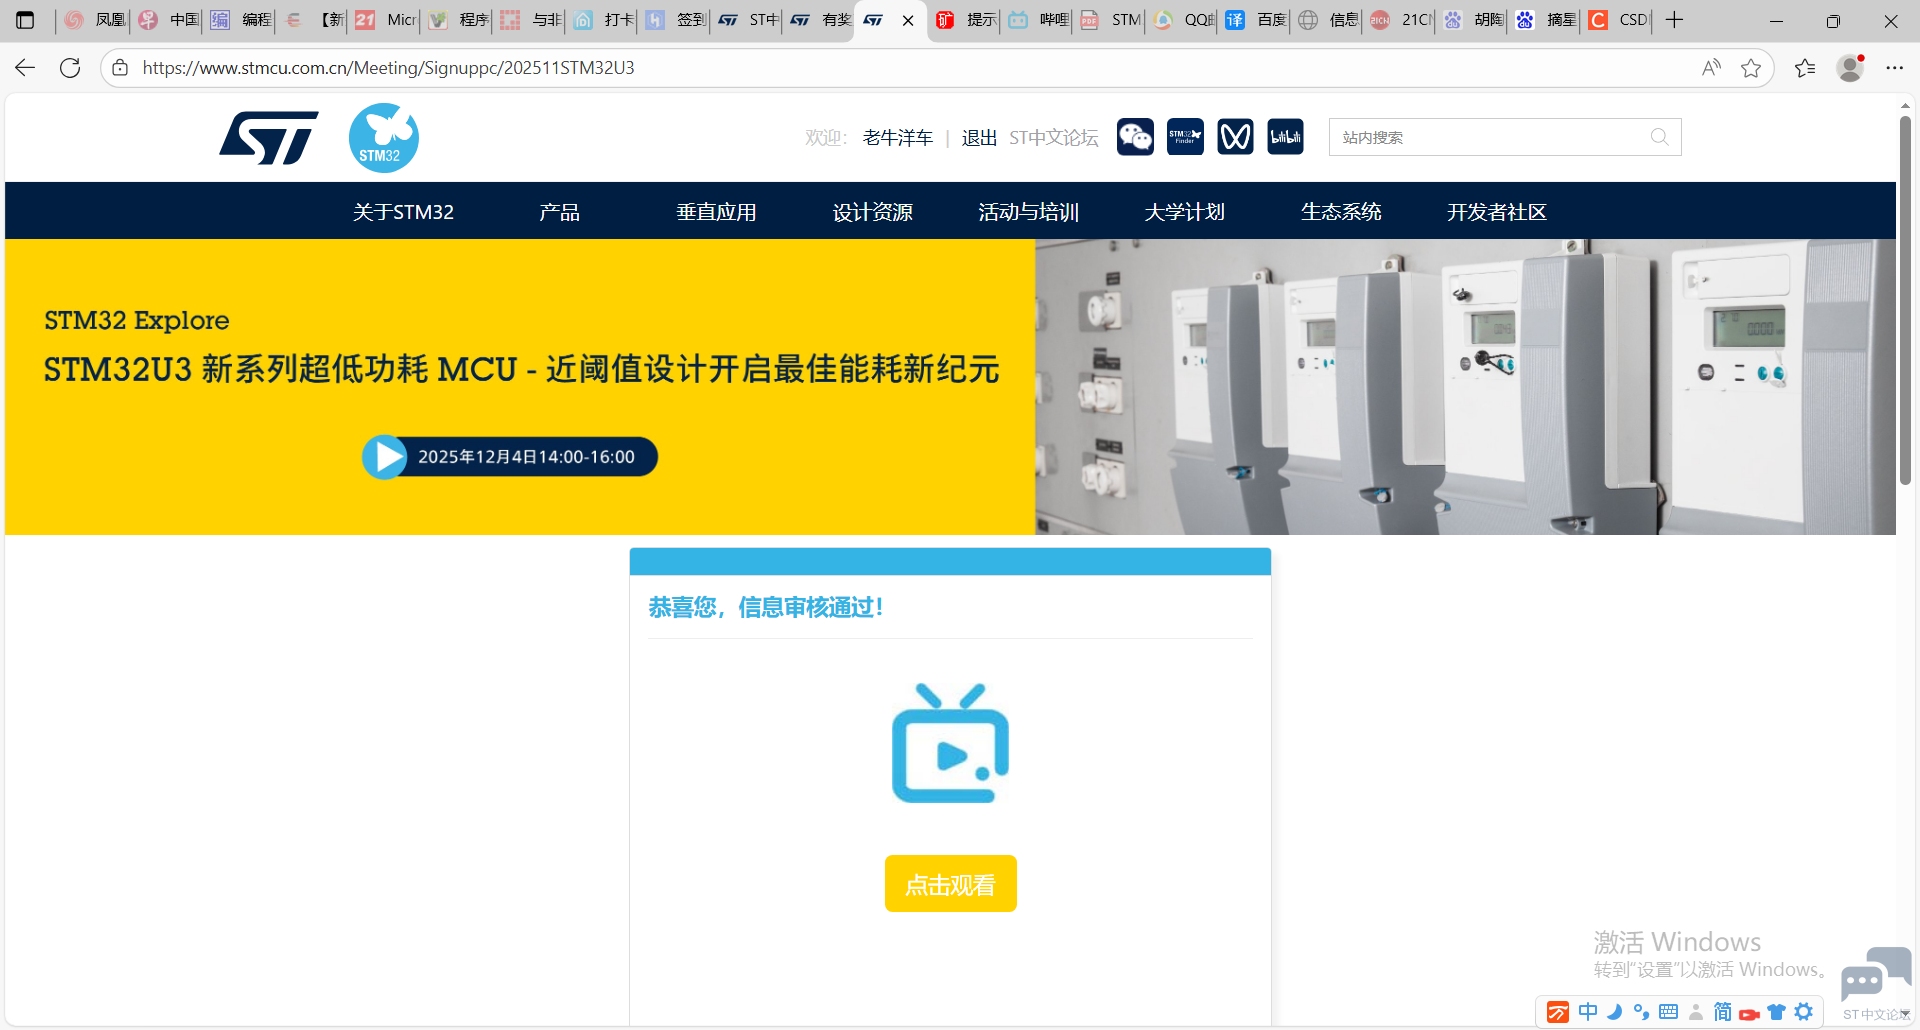1920x1030 pixels.
Task: Click the 点击观看 yellow button
Action: pyautogui.click(x=950, y=884)
